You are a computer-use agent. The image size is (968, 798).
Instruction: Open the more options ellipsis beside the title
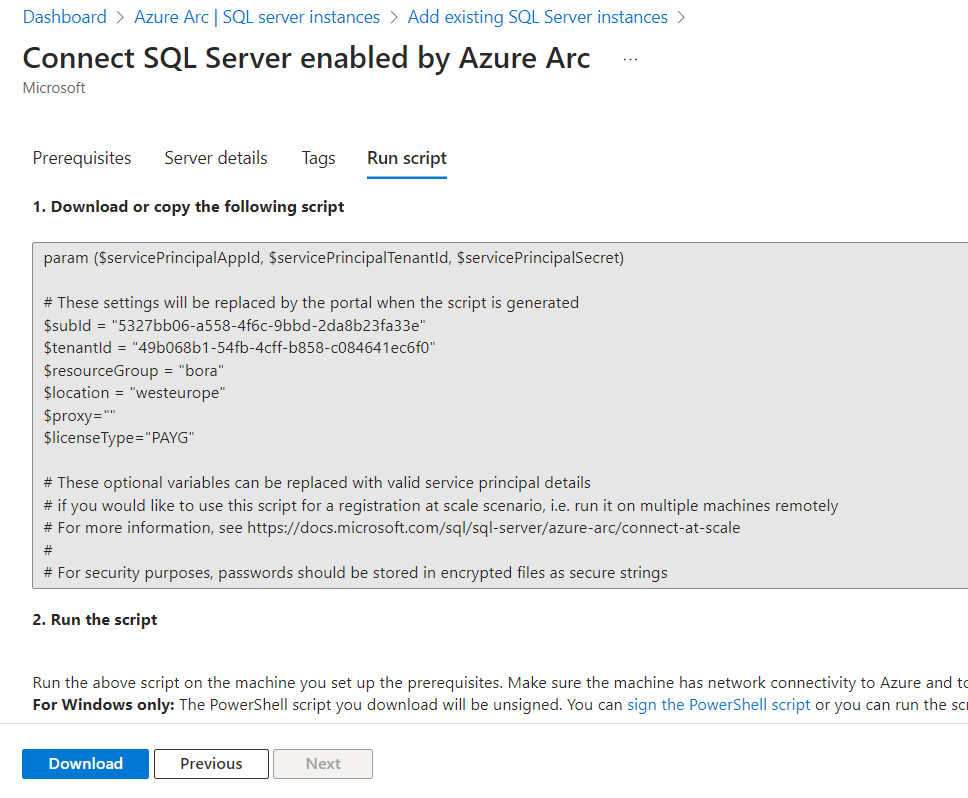coord(630,59)
